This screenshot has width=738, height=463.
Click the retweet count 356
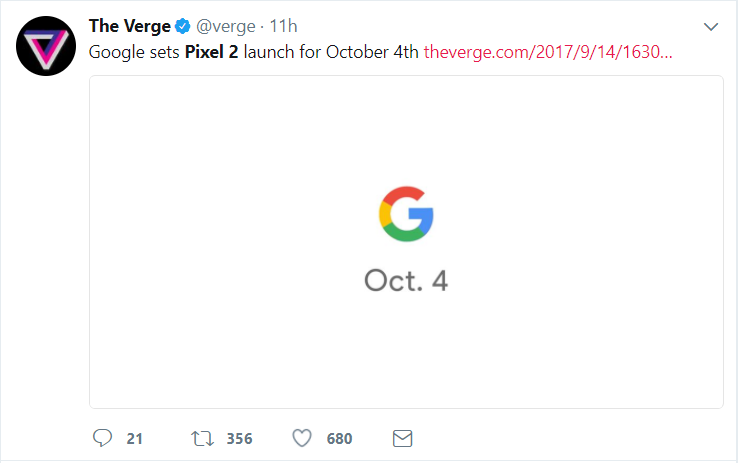[x=239, y=438]
